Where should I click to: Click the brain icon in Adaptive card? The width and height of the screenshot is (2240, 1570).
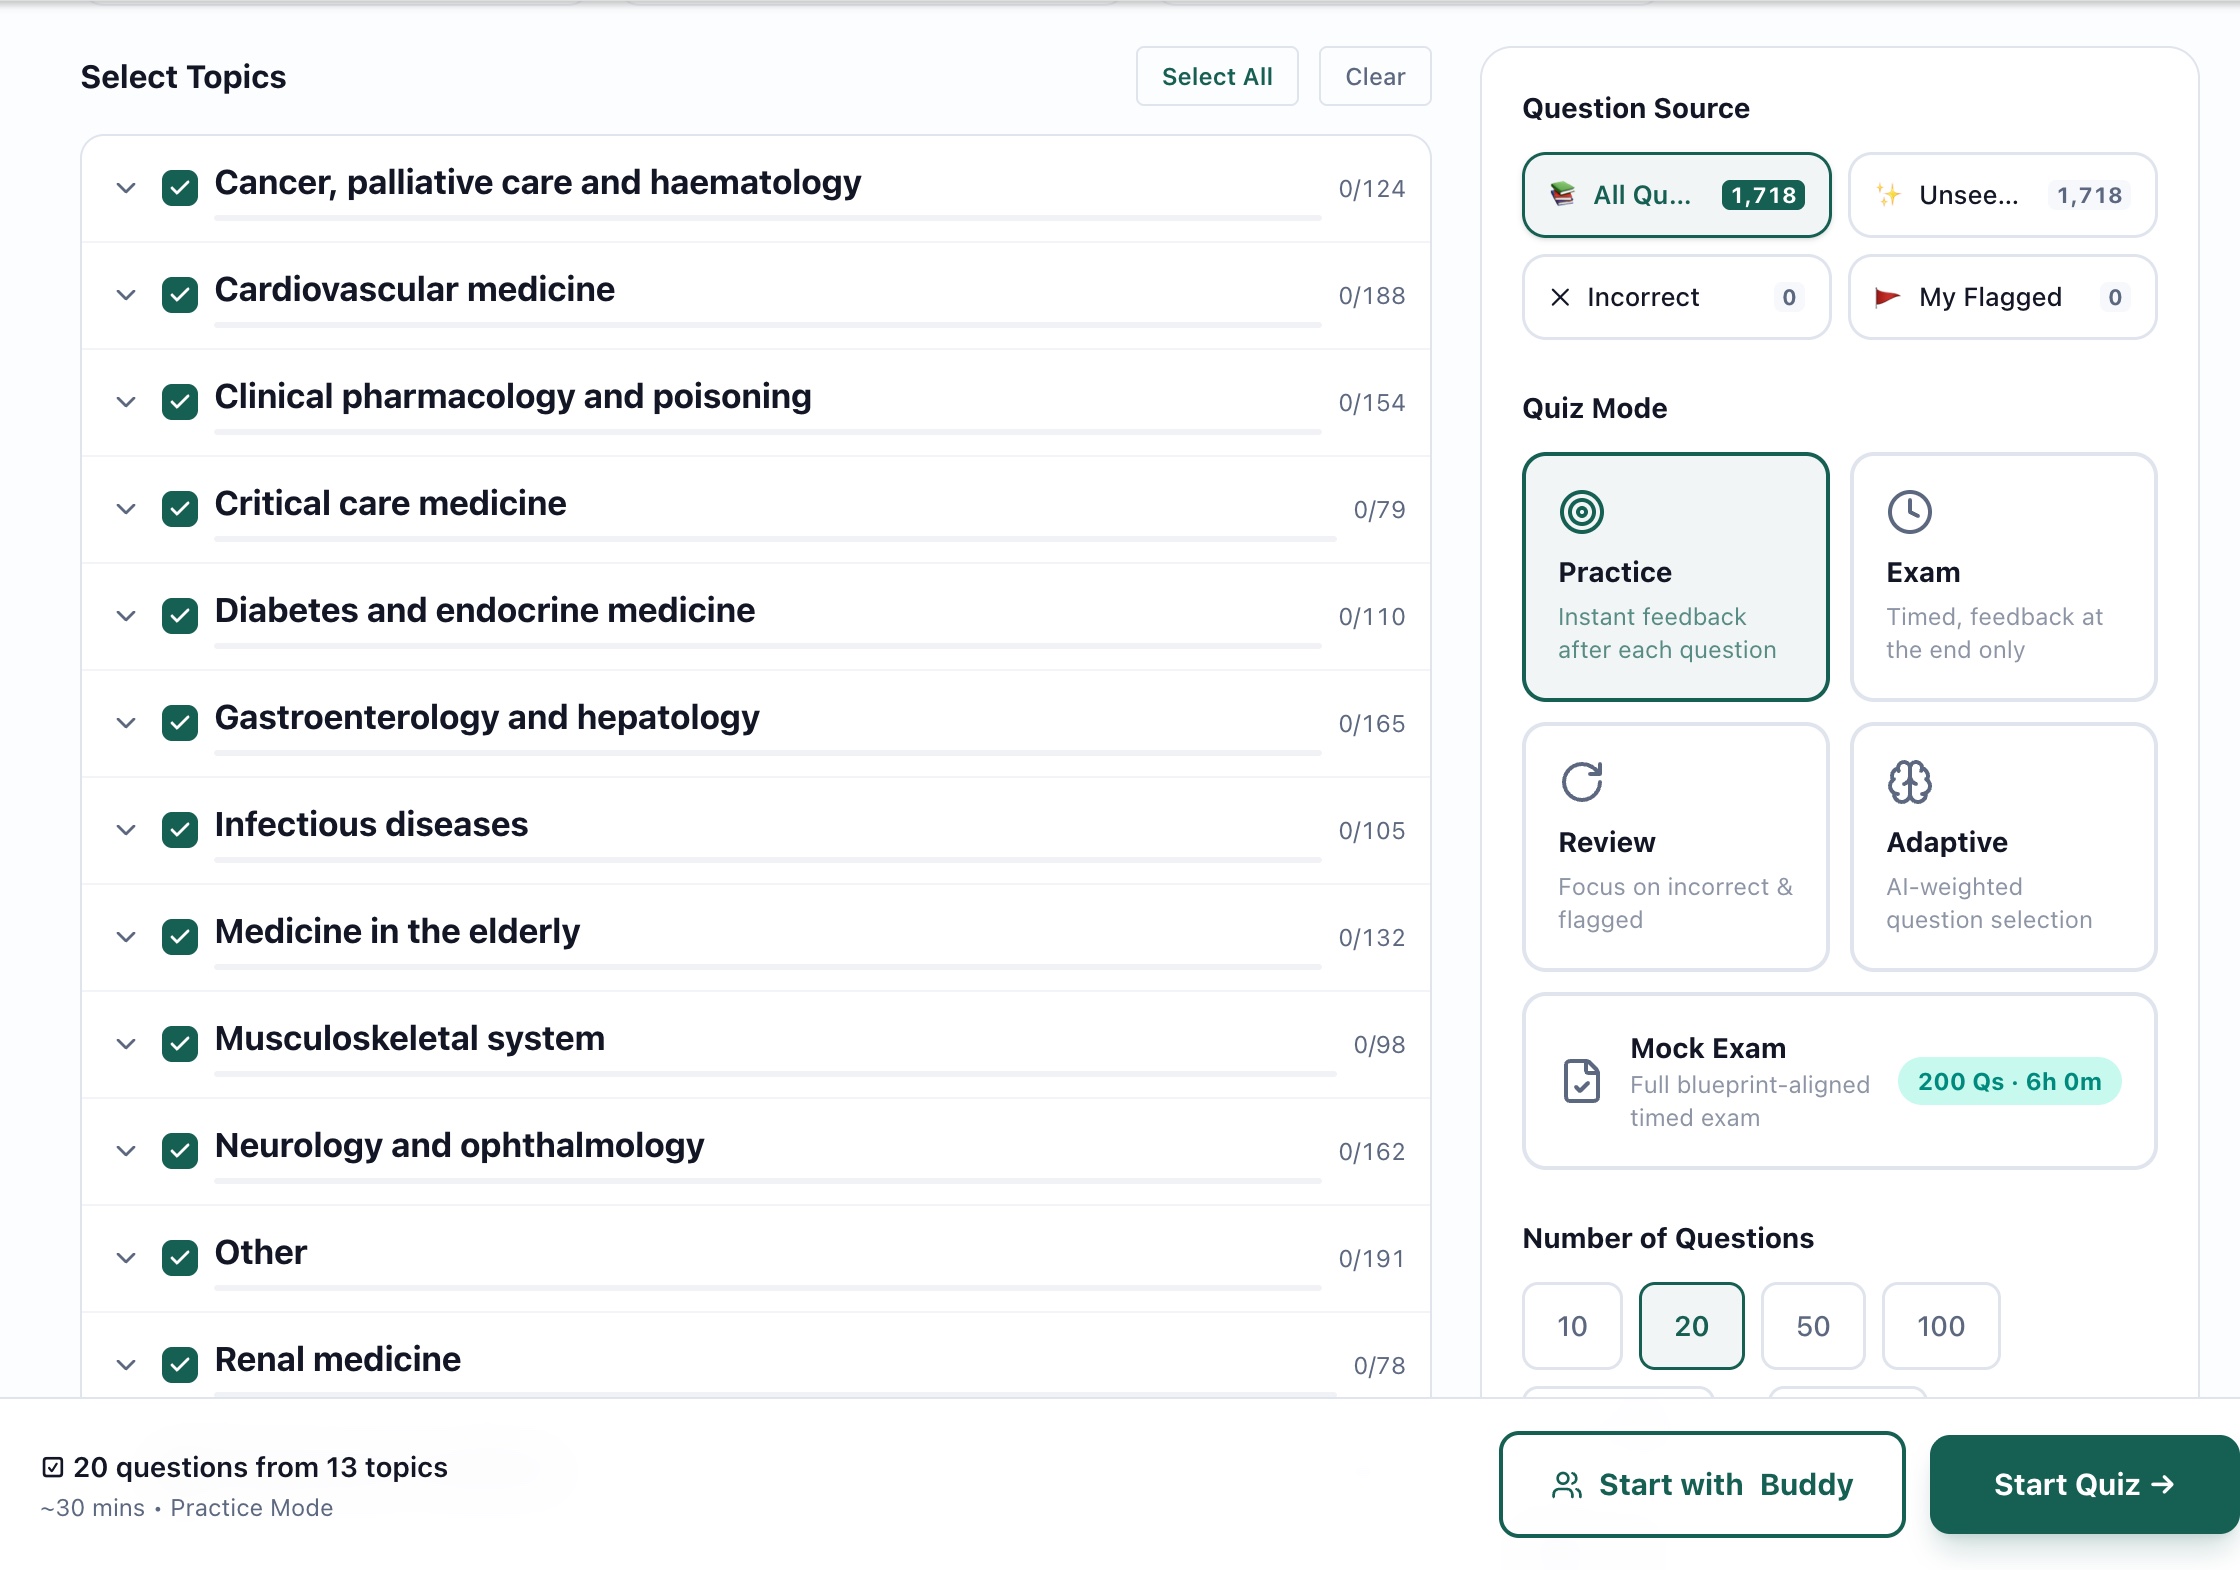coord(1910,782)
